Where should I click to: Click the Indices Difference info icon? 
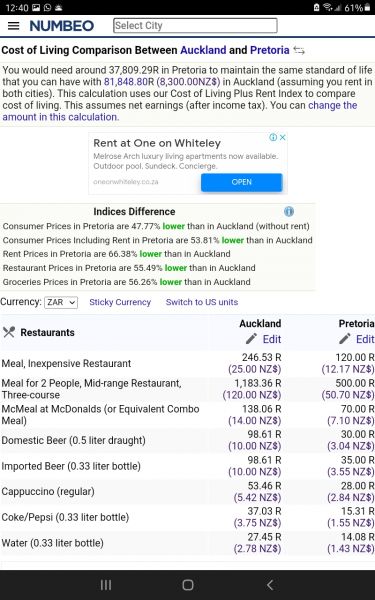[x=289, y=211]
